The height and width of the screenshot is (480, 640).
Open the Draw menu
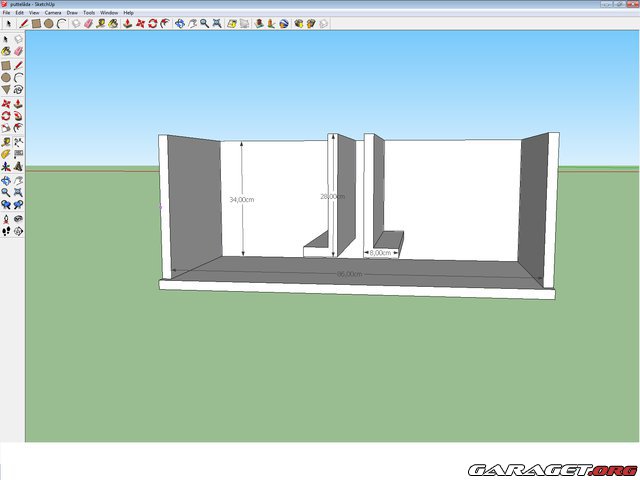72,12
